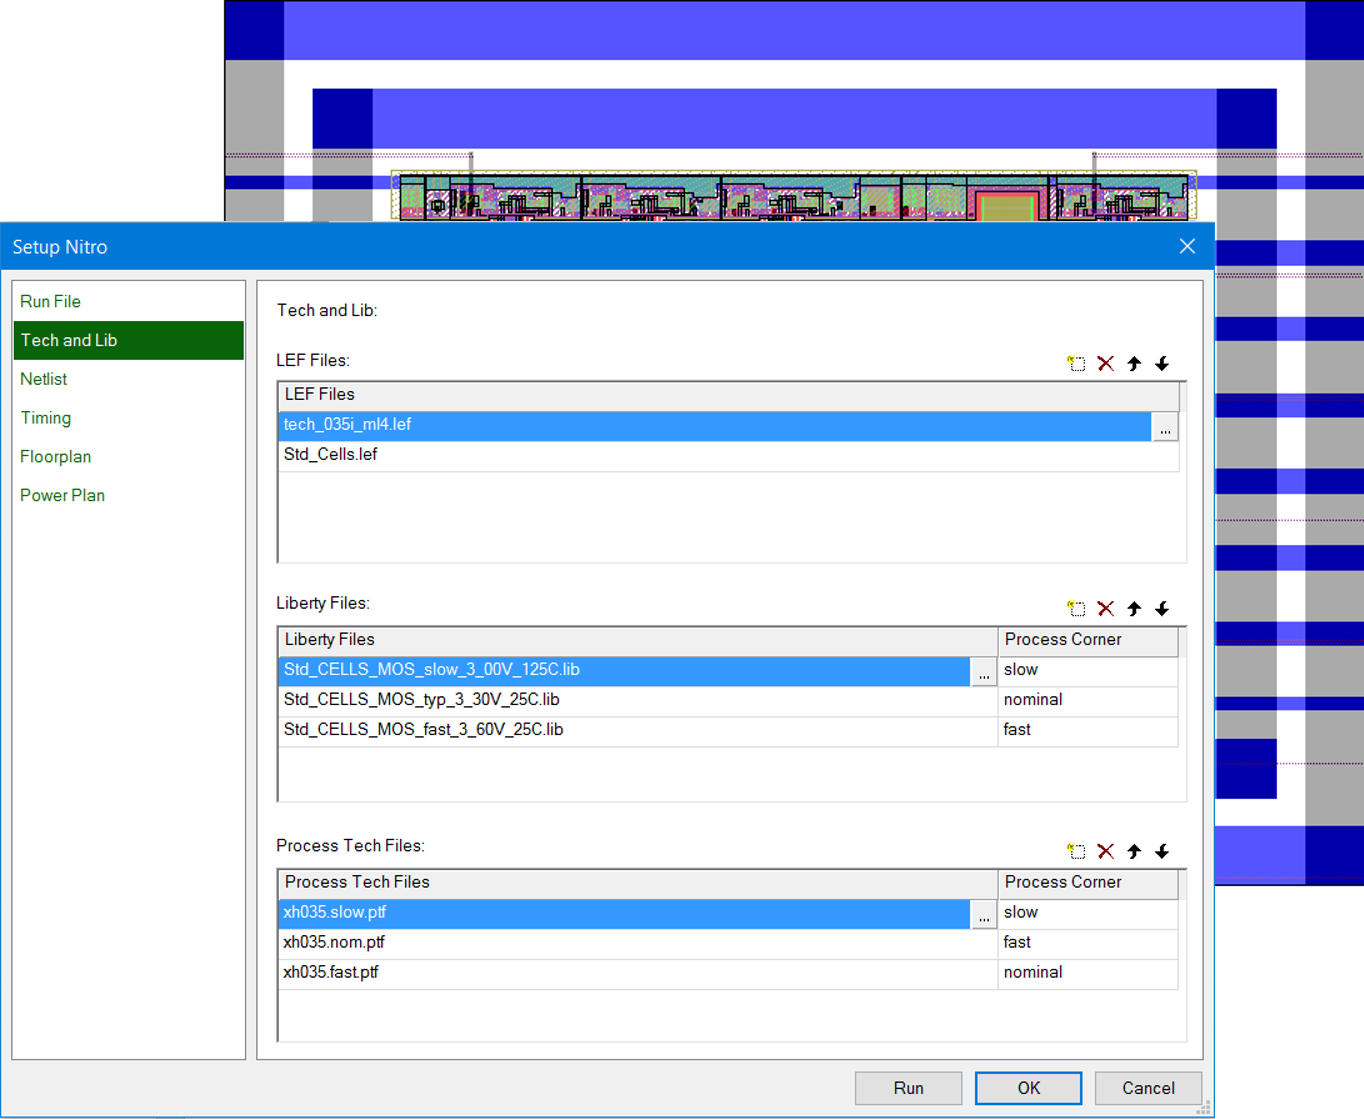This screenshot has width=1364, height=1119.
Task: Move selected Liberty file down
Action: point(1162,608)
